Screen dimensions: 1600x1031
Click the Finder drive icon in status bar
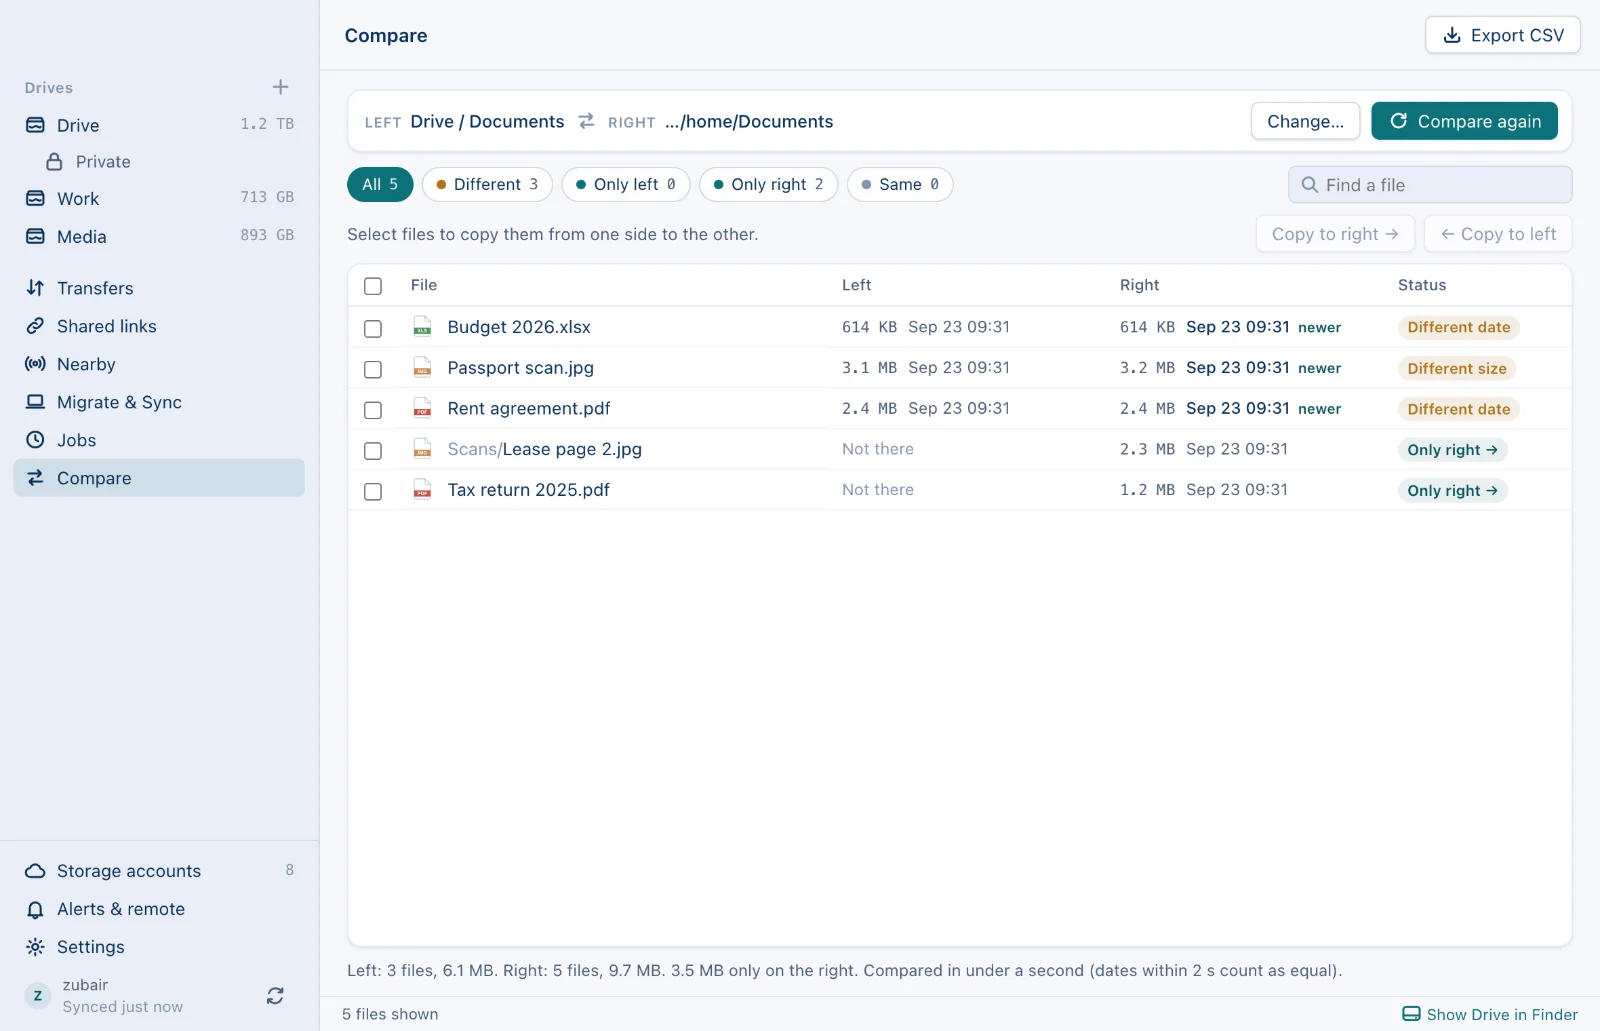pos(1411,1014)
